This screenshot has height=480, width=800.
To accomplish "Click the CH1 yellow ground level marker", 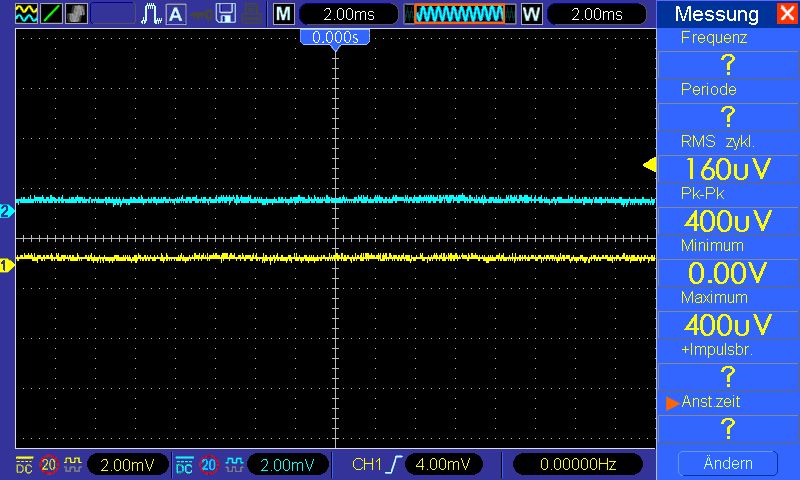I will pos(6,265).
